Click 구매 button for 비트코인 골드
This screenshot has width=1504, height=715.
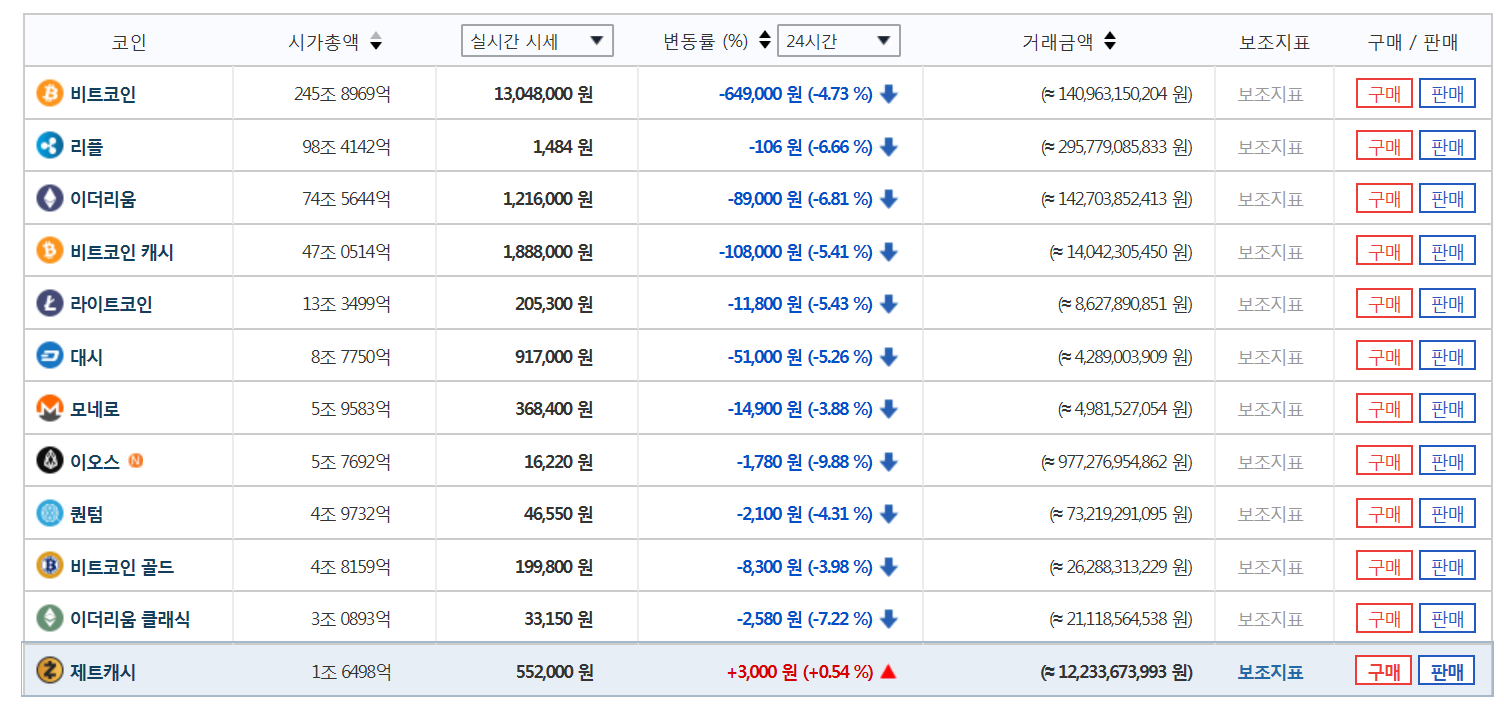(x=1384, y=567)
